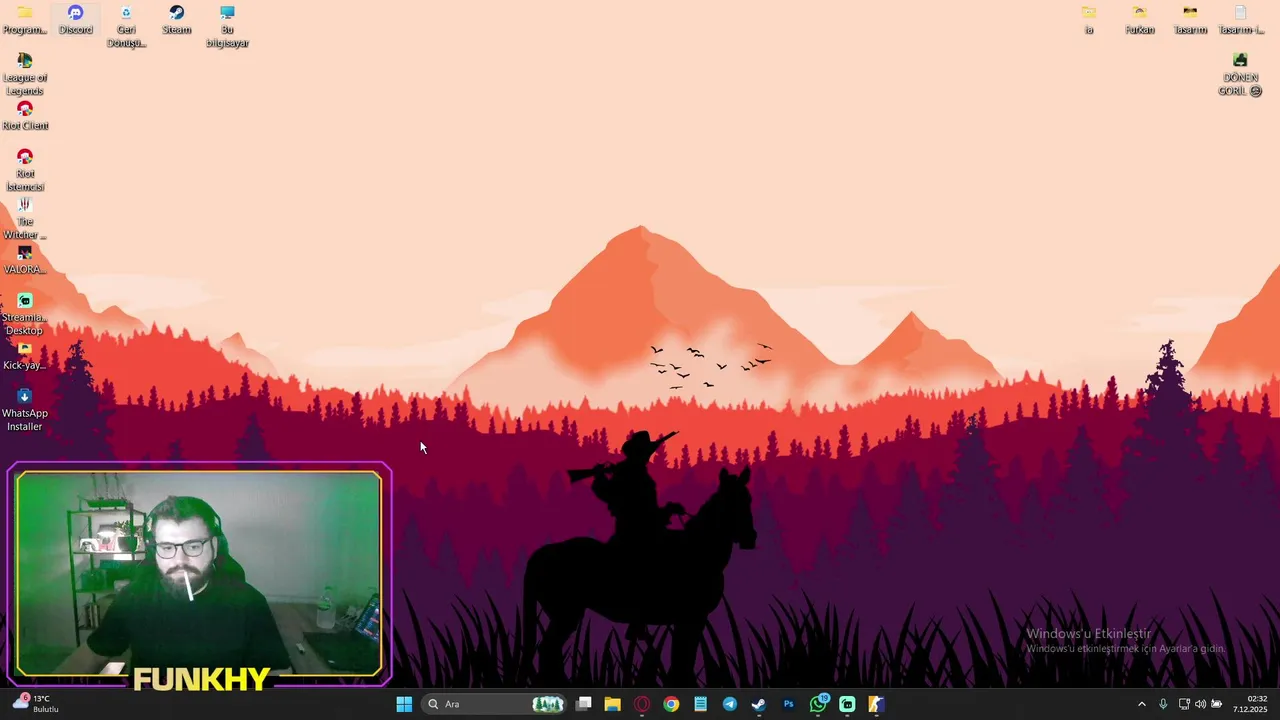Open the Windows Start menu

[404, 704]
